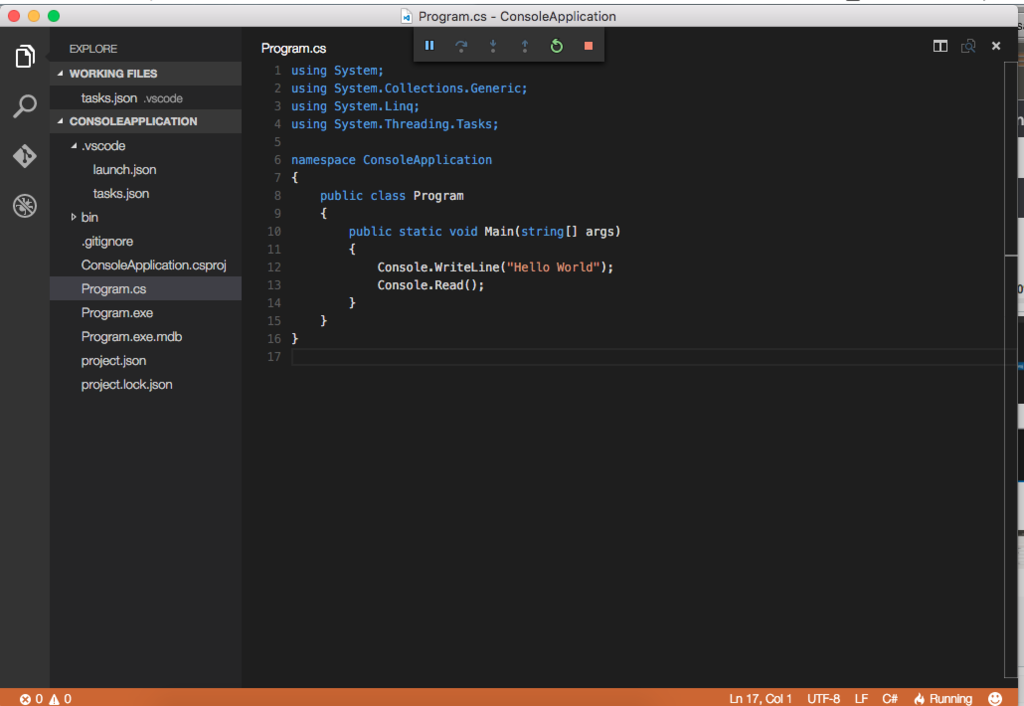Select Program.cs in the file tree
The height and width of the screenshot is (706, 1024).
[145, 289]
